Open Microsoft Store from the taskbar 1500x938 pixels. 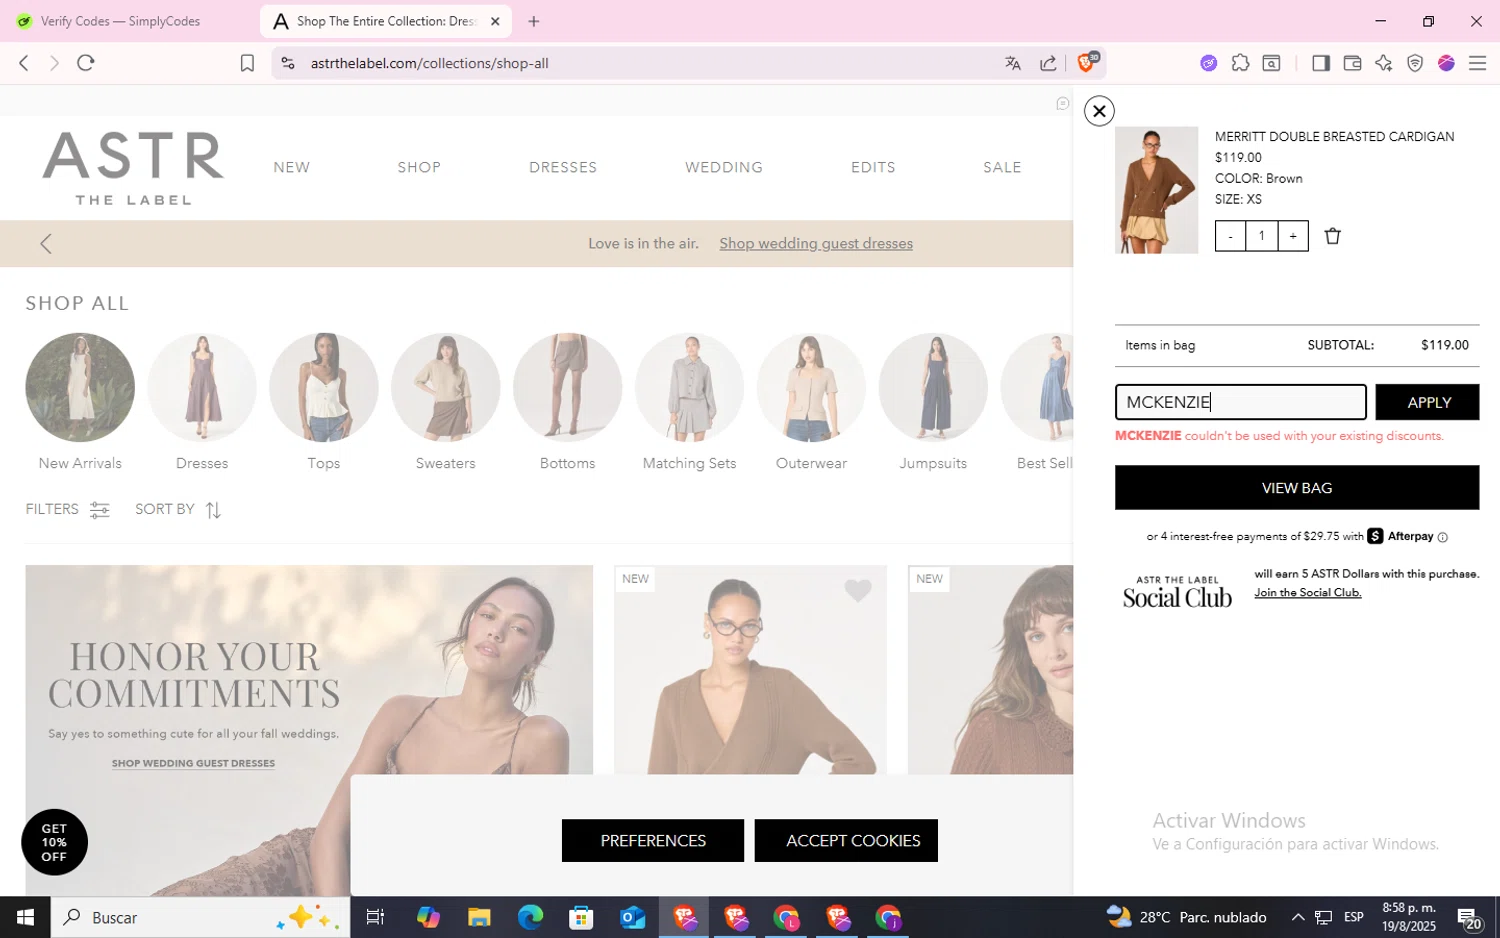coord(581,917)
